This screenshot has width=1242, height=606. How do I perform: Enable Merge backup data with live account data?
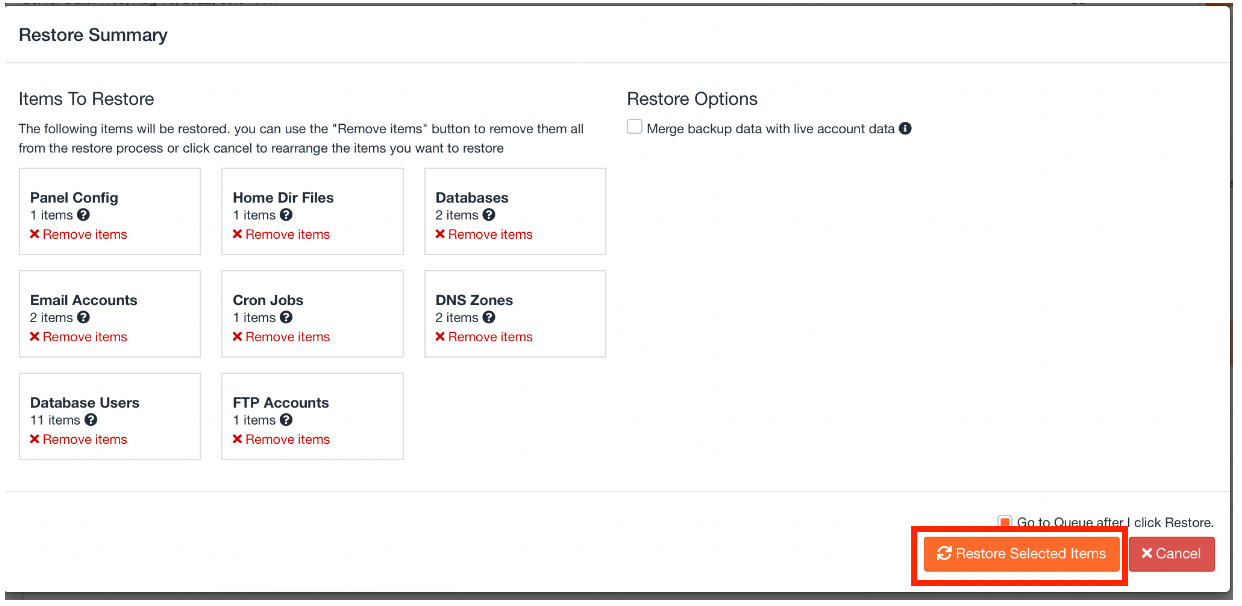[x=635, y=128]
